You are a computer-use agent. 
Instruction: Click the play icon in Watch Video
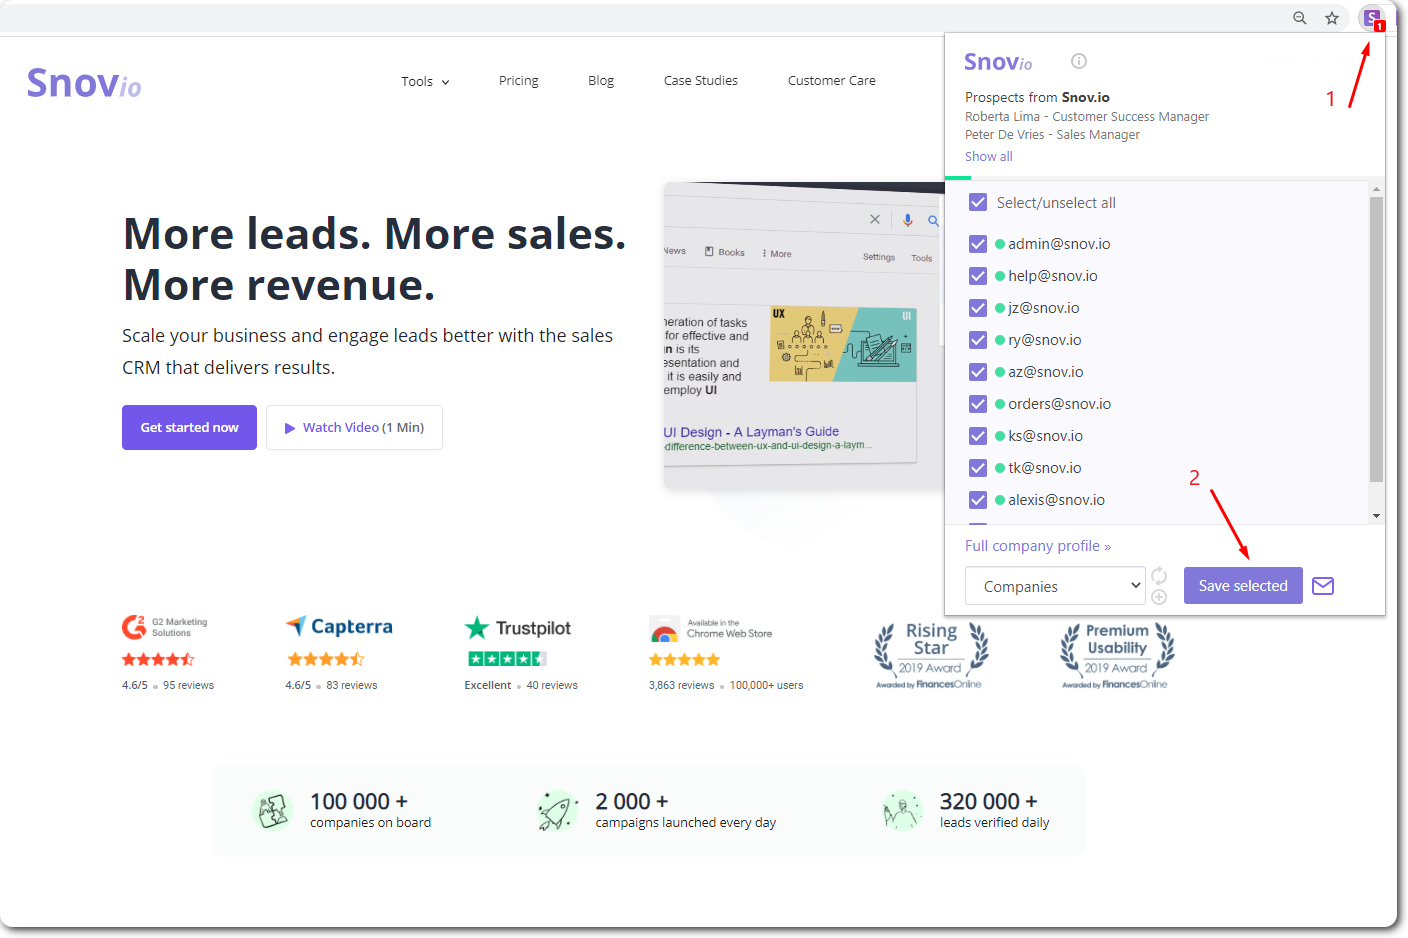pyautogui.click(x=290, y=428)
